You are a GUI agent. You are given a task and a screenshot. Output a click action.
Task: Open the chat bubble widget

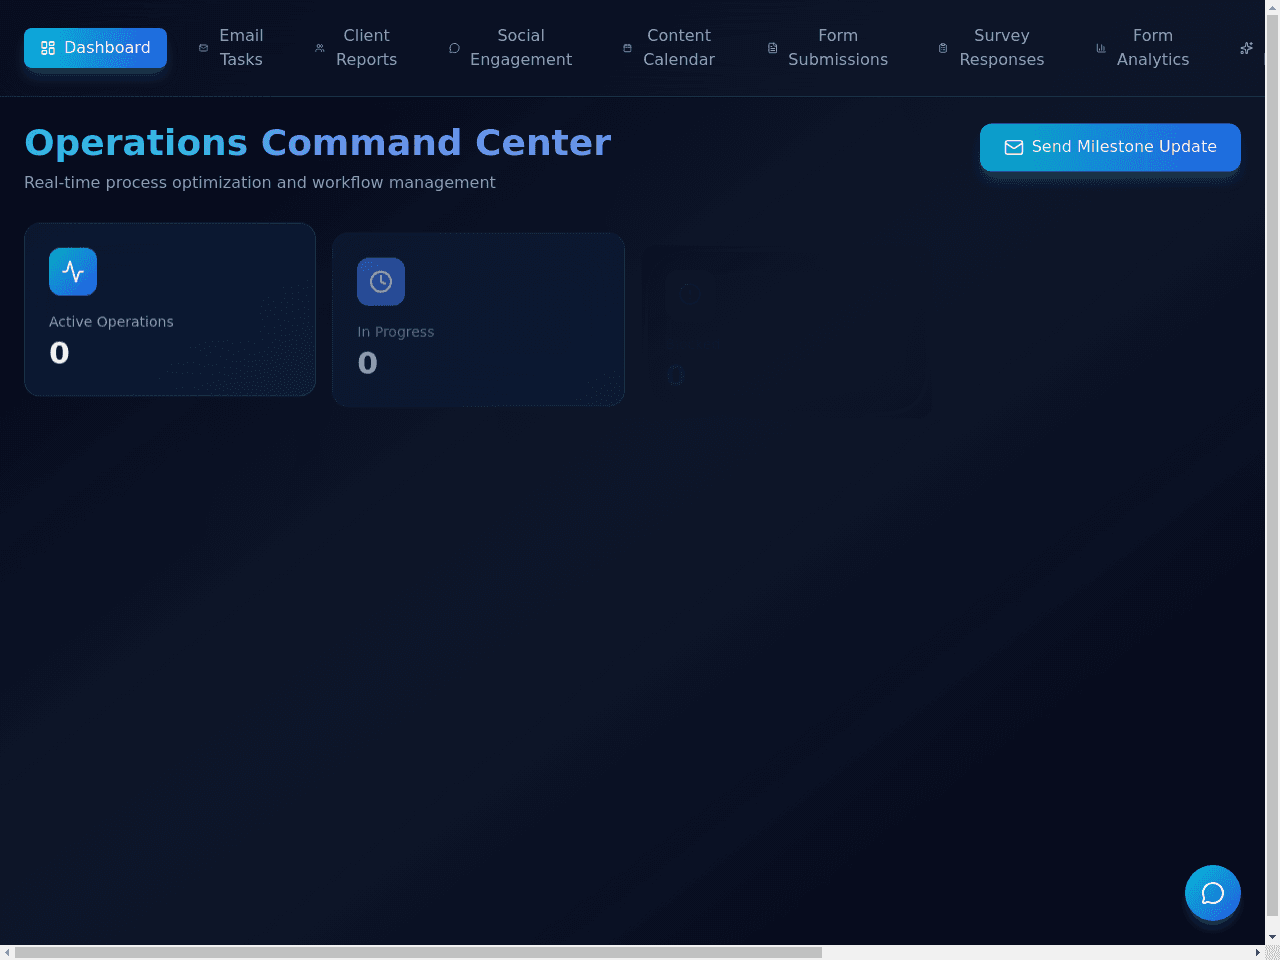point(1213,893)
